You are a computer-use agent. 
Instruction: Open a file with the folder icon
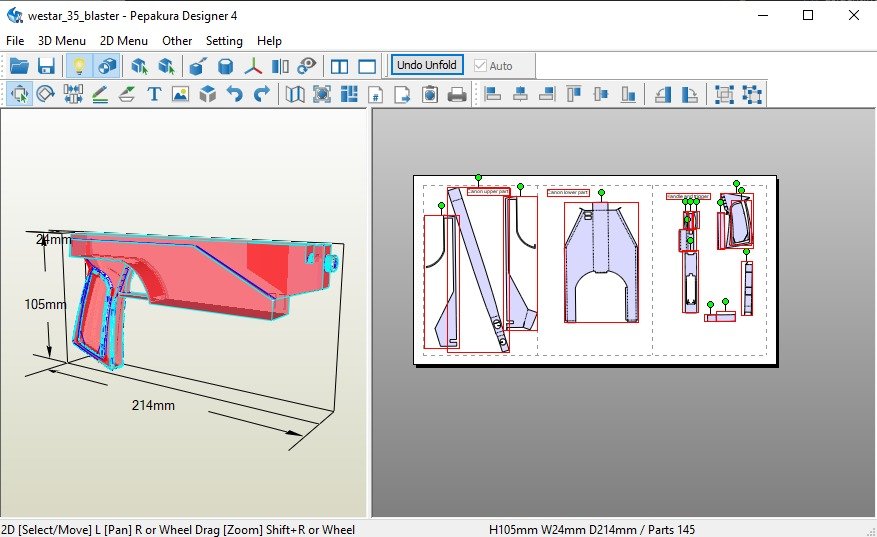point(19,66)
